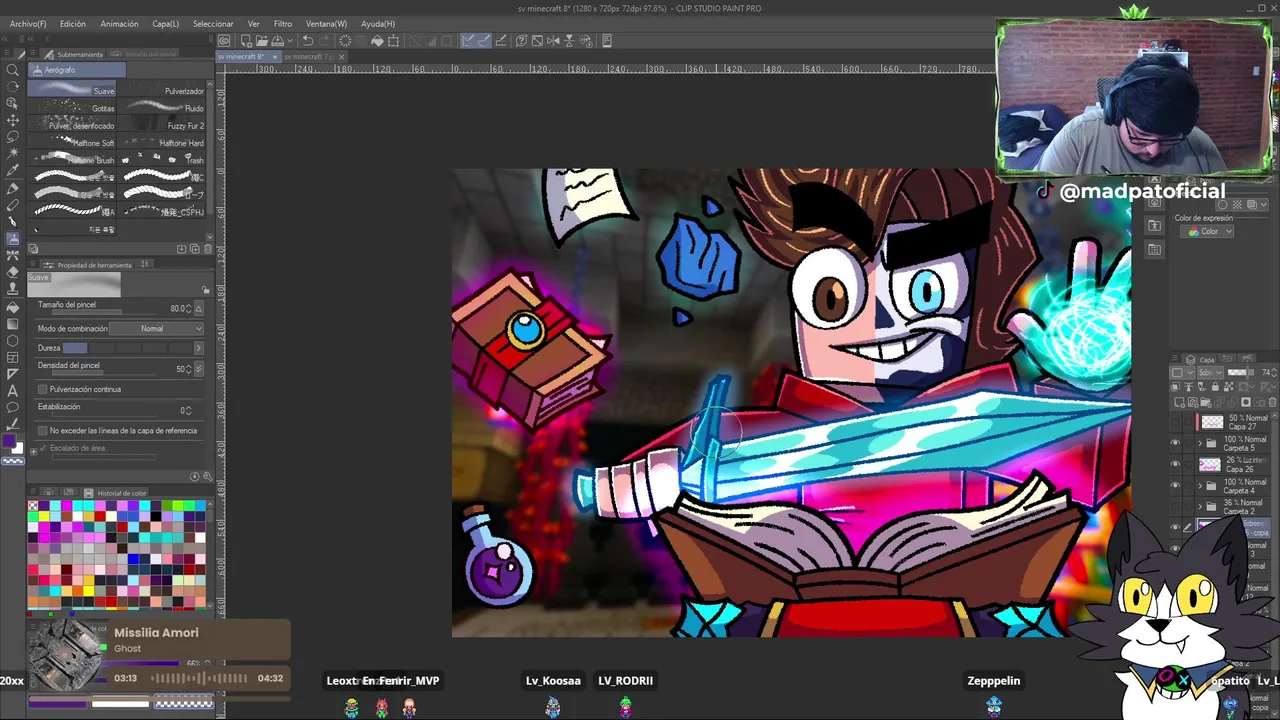
Task: Open Capa(L) menu
Action: [x=166, y=23]
